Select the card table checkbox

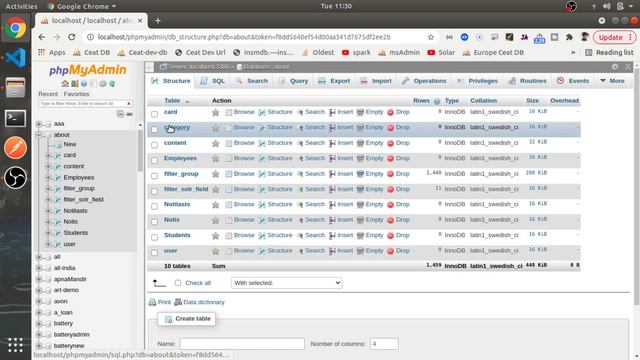tap(154, 114)
